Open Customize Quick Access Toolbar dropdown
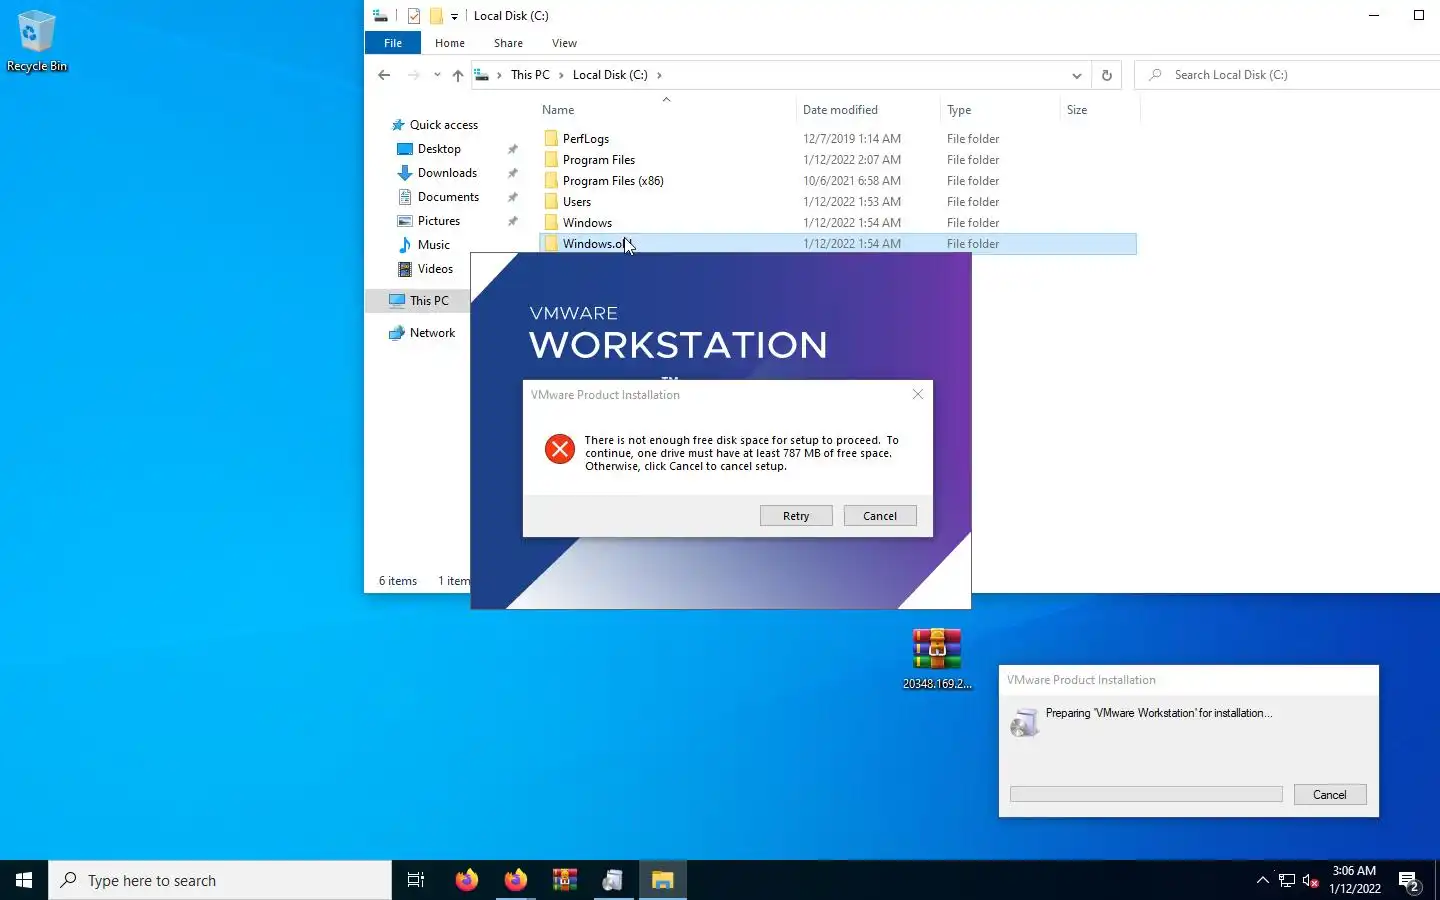Image resolution: width=1440 pixels, height=900 pixels. [x=454, y=16]
